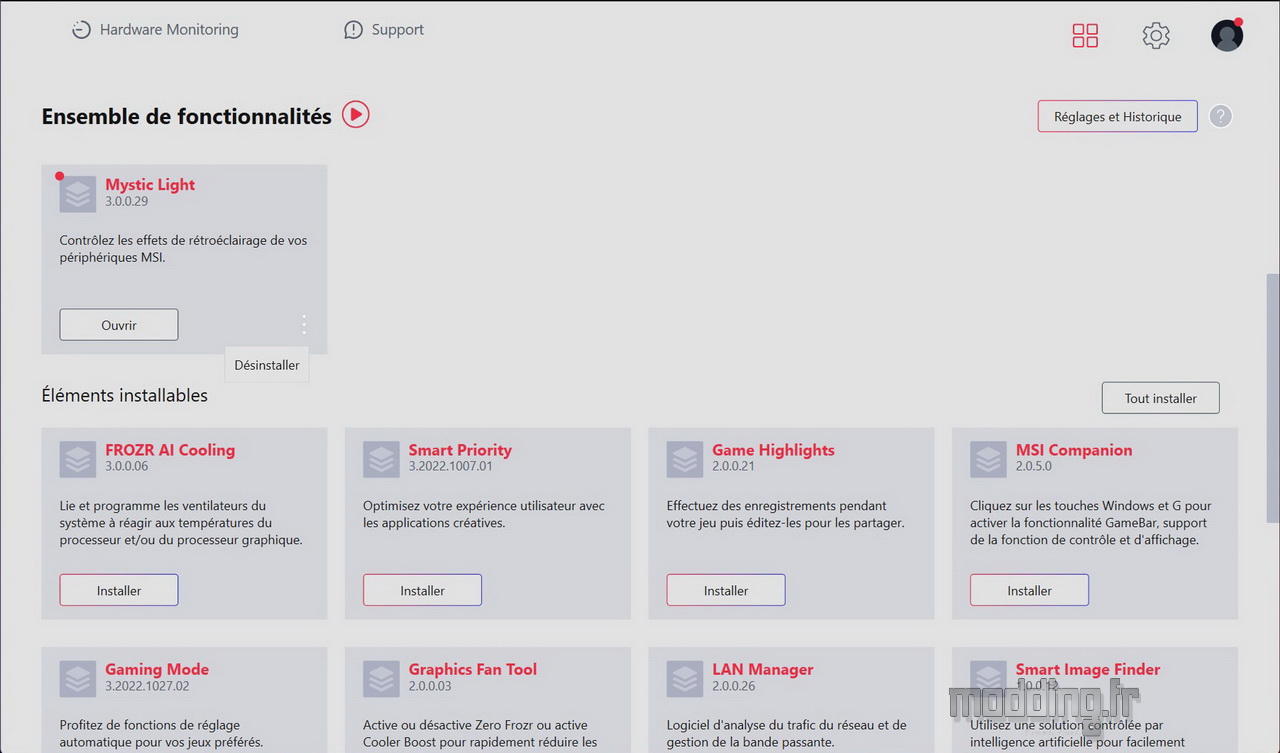Click FROZR AI Cooling version 3.0.0.06
The width and height of the screenshot is (1280, 753).
[127, 466]
